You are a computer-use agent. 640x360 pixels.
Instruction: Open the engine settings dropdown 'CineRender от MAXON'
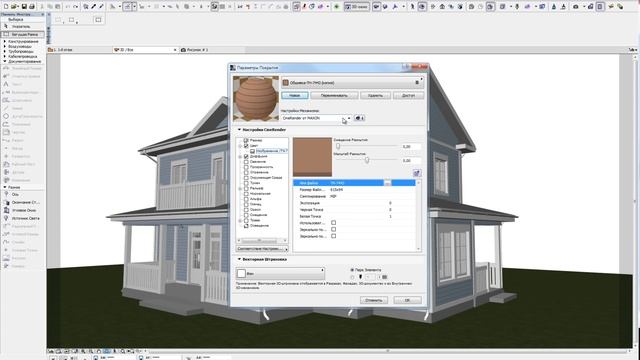coord(316,118)
